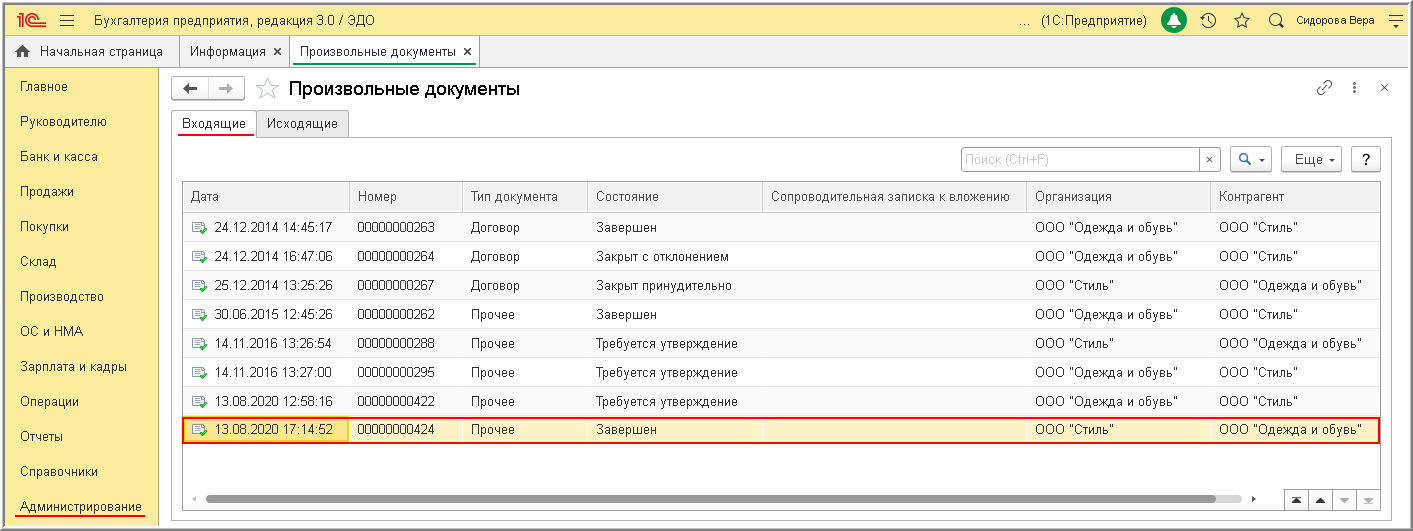Viewport: 1413px width, 531px height.
Task: Open Продажи section
Action: click(x=47, y=192)
